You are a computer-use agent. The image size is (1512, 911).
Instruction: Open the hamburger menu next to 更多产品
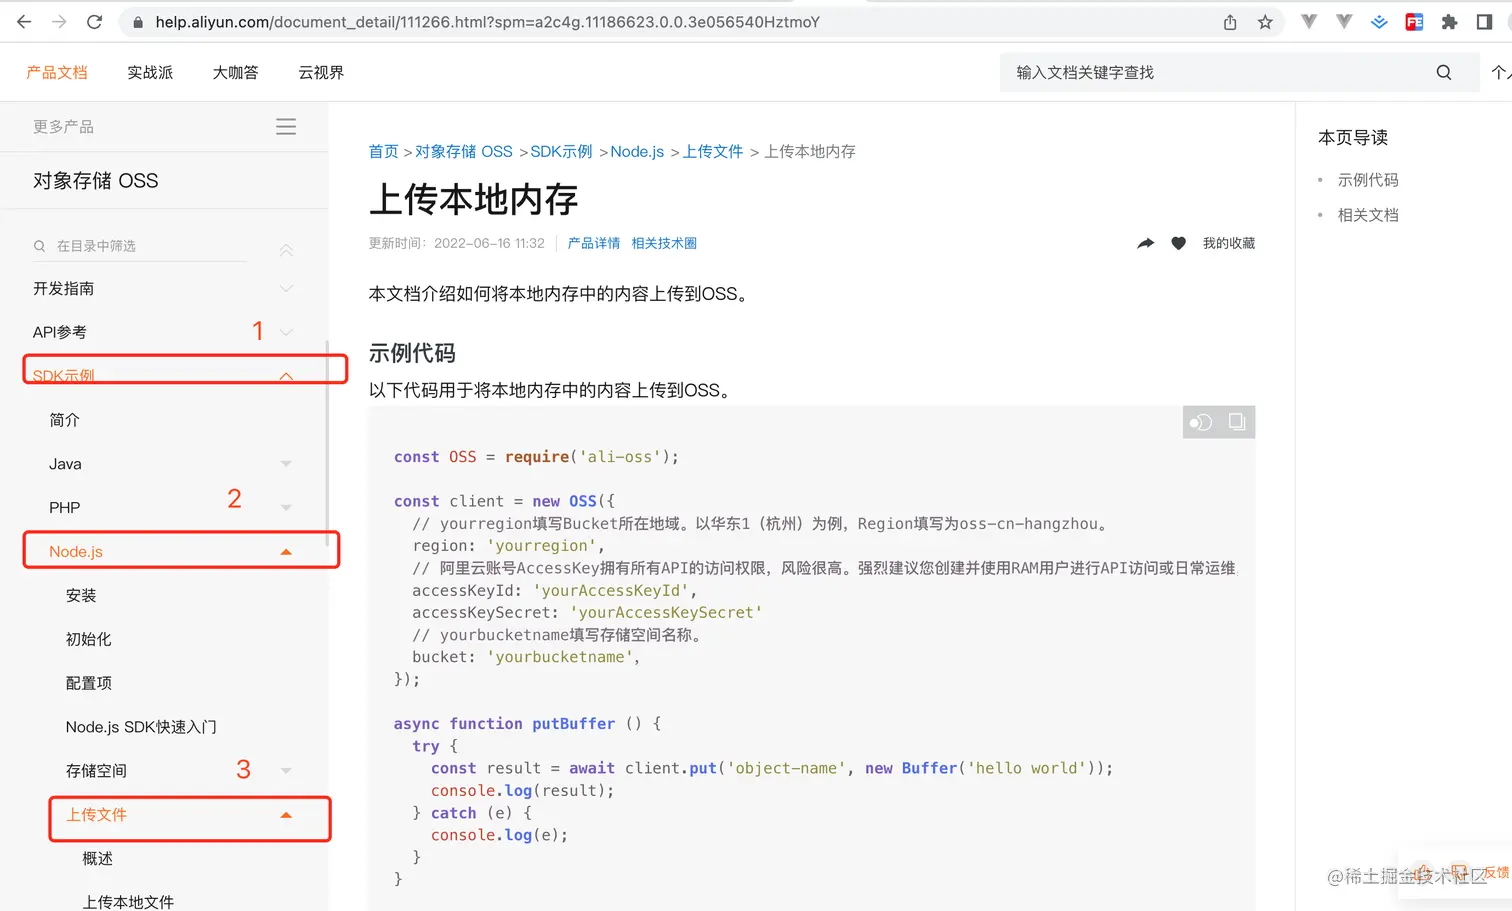[286, 127]
